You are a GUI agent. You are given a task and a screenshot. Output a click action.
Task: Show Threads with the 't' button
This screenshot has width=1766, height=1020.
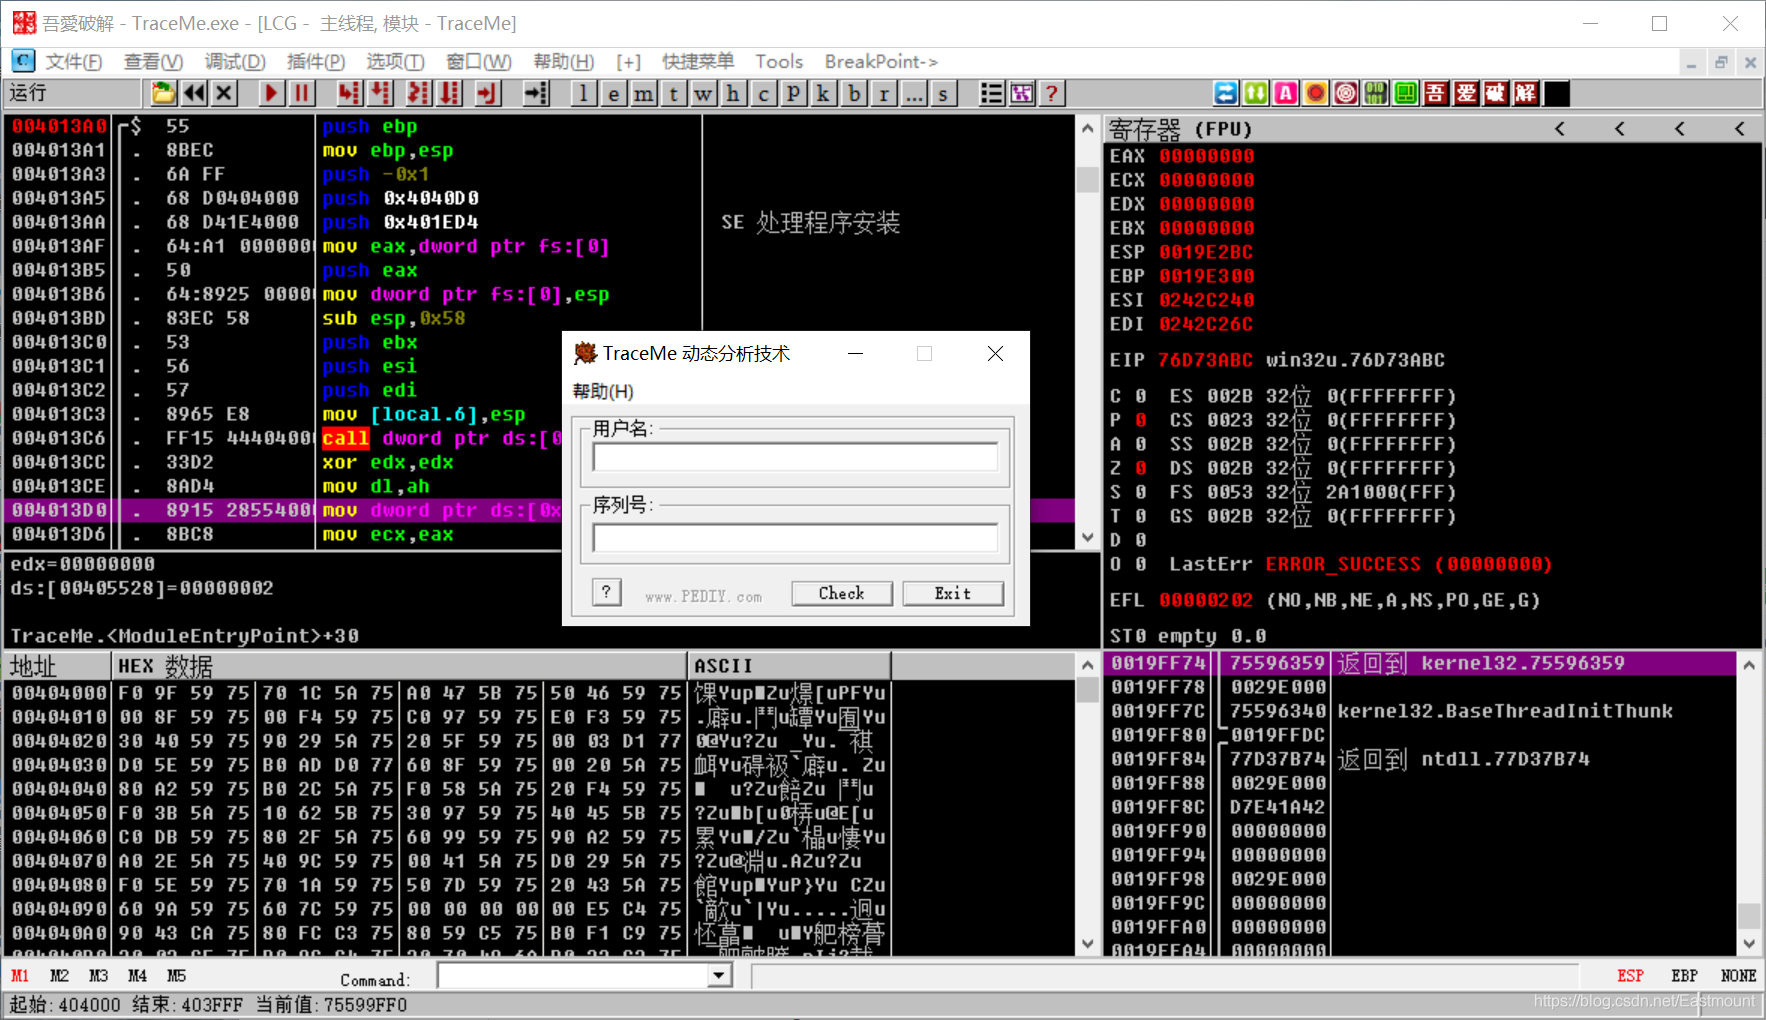tap(674, 93)
